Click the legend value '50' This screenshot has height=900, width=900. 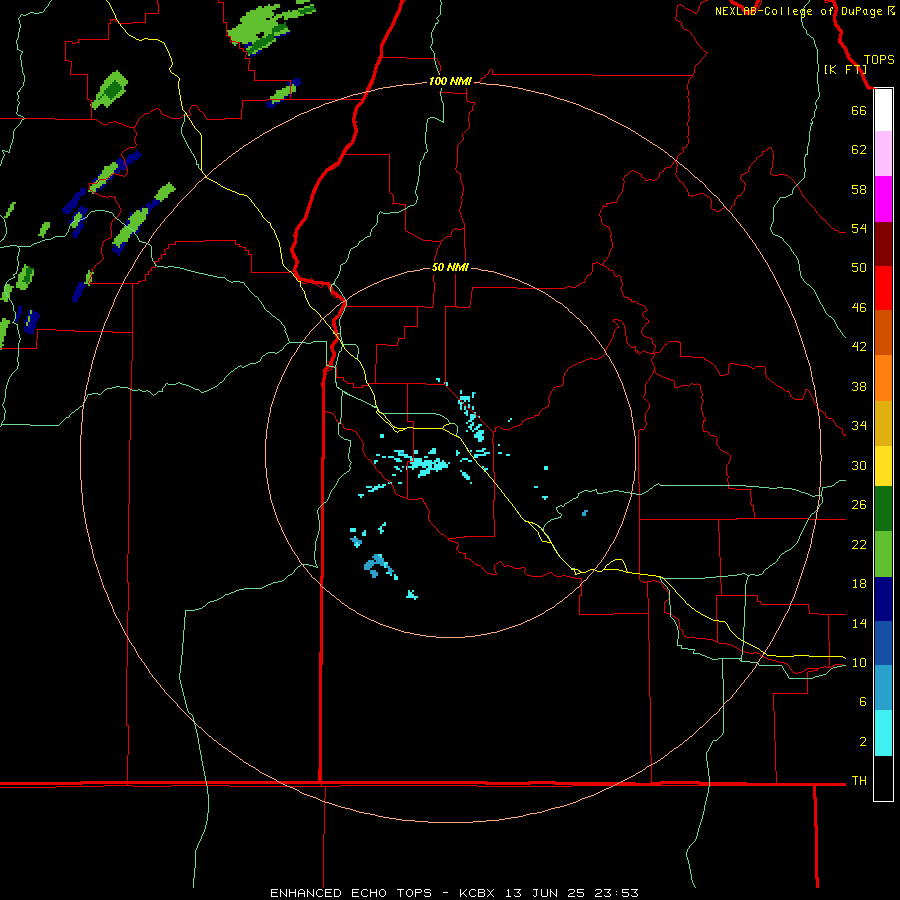click(859, 268)
